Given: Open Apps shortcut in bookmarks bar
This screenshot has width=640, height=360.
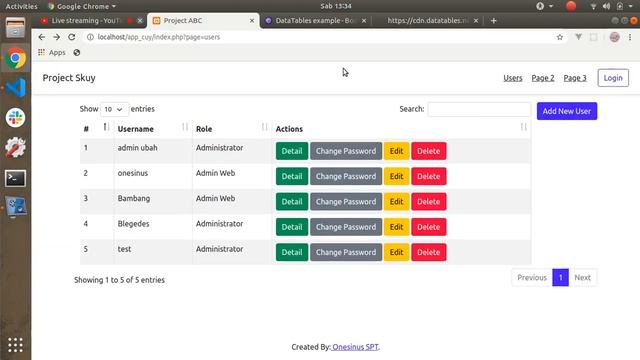Looking at the screenshot, I should (x=52, y=53).
